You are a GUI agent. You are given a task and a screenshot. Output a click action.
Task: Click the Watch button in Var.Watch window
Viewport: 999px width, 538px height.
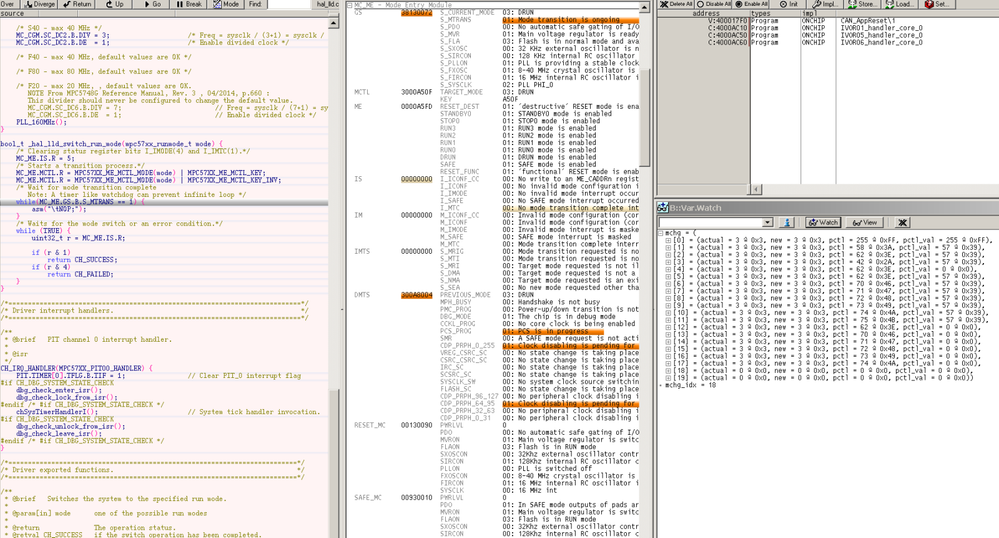coord(823,222)
